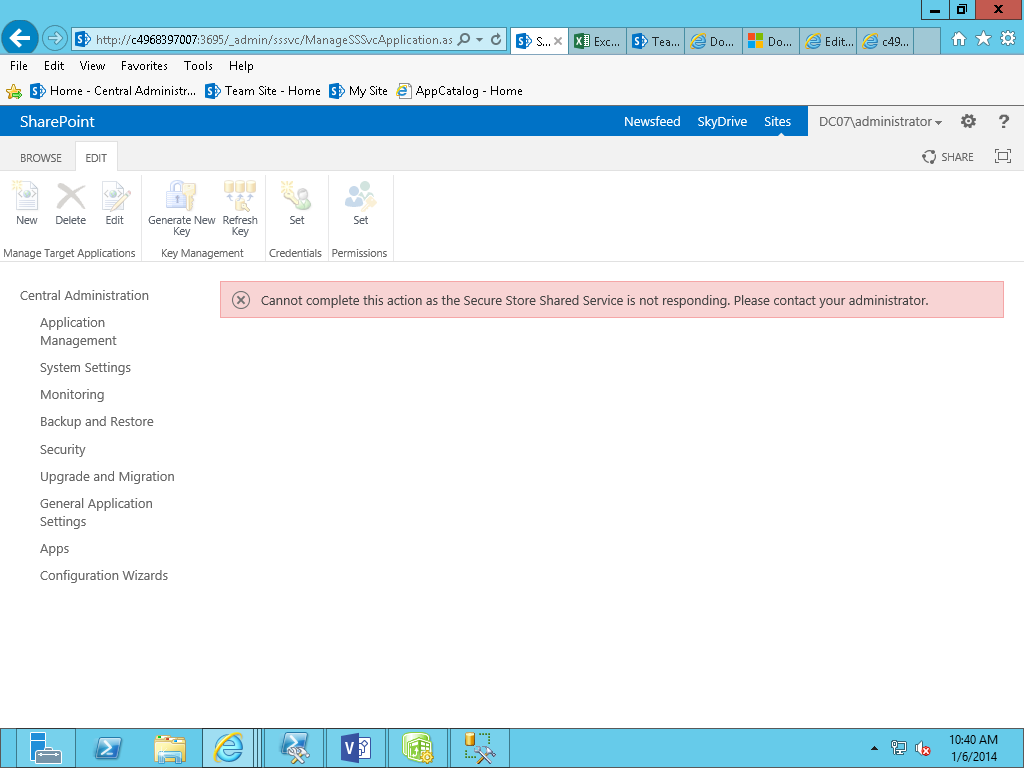Switch to the Exc... browser tab
This screenshot has width=1024, height=768.
click(x=597, y=41)
